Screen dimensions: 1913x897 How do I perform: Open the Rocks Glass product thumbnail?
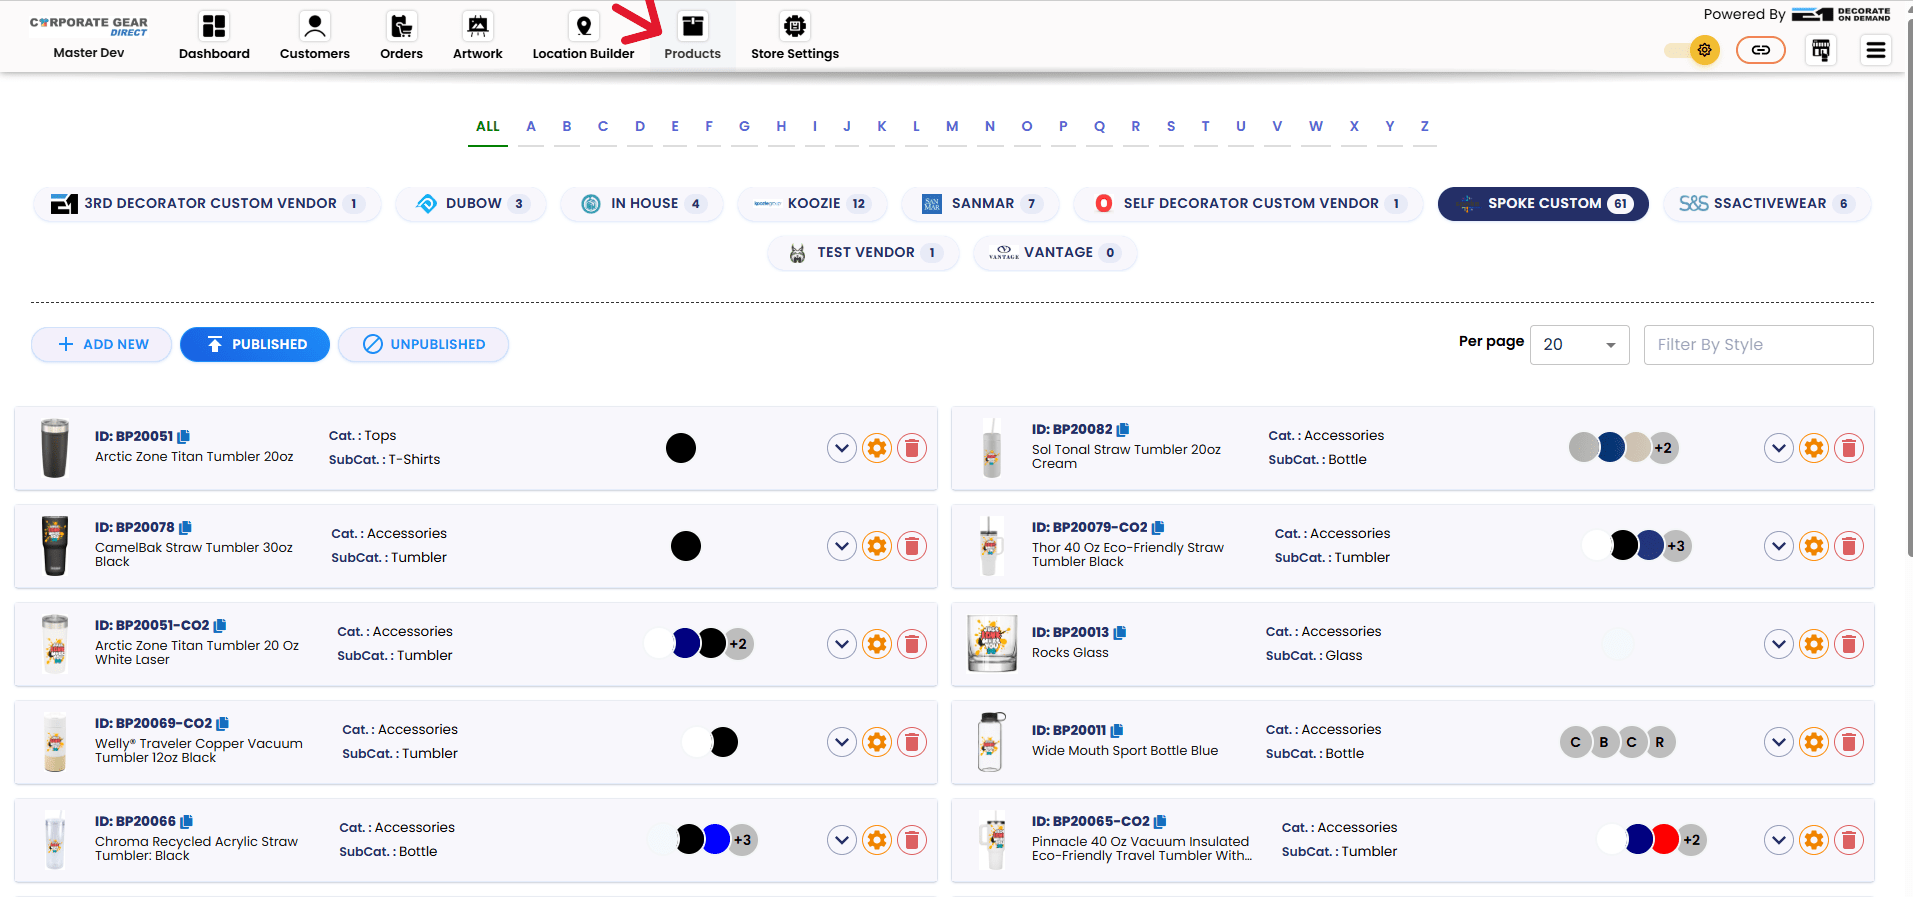pyautogui.click(x=992, y=643)
